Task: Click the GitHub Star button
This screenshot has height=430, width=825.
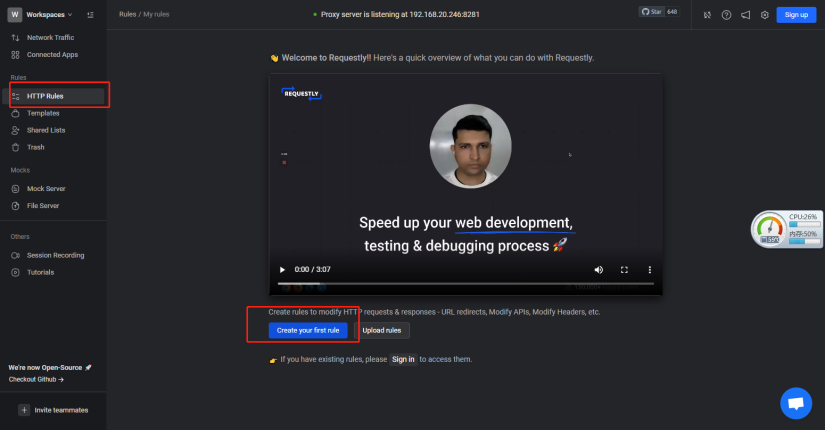Action: coord(651,12)
